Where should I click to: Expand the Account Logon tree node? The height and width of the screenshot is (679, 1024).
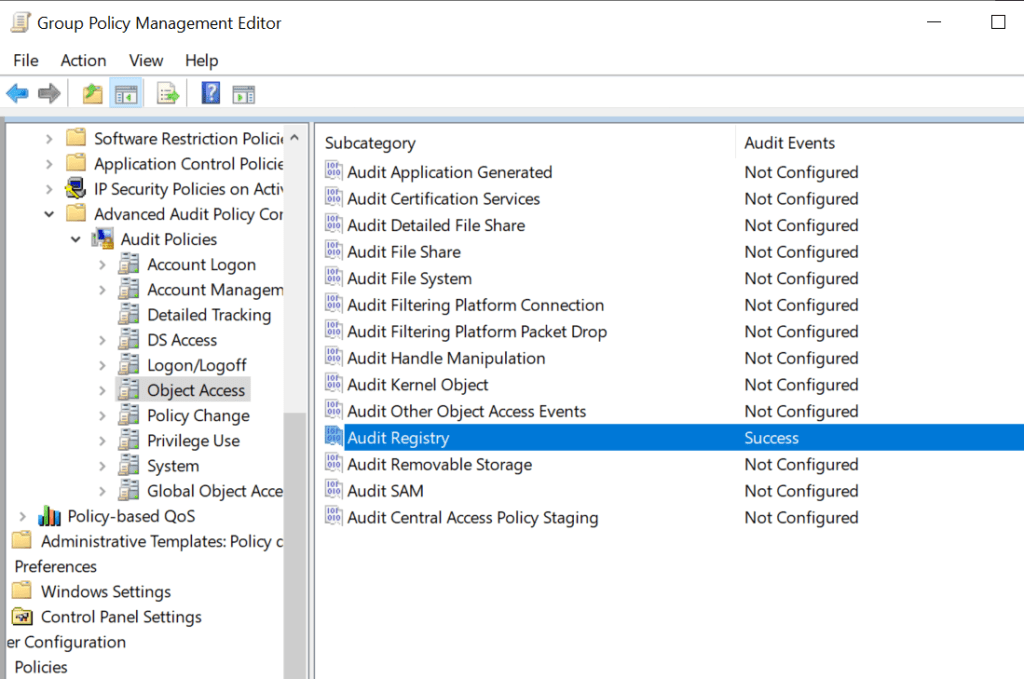(102, 265)
